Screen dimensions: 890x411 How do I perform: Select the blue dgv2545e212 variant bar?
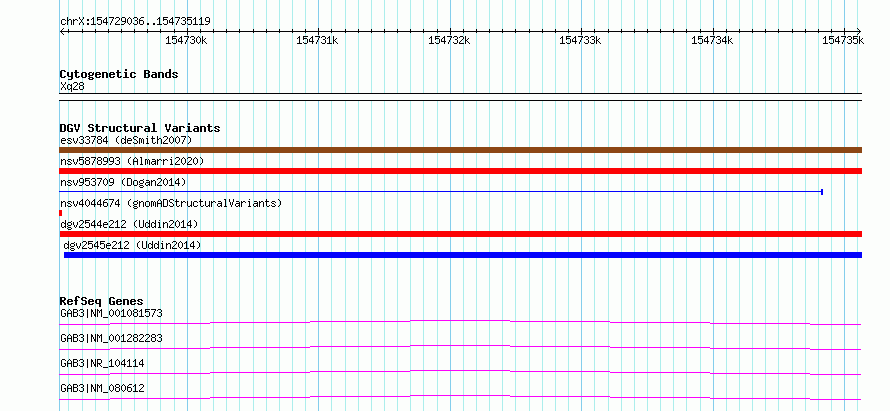pos(463,255)
